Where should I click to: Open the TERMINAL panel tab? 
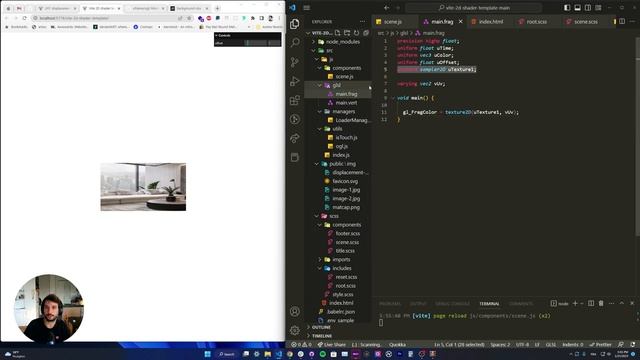coord(489,304)
